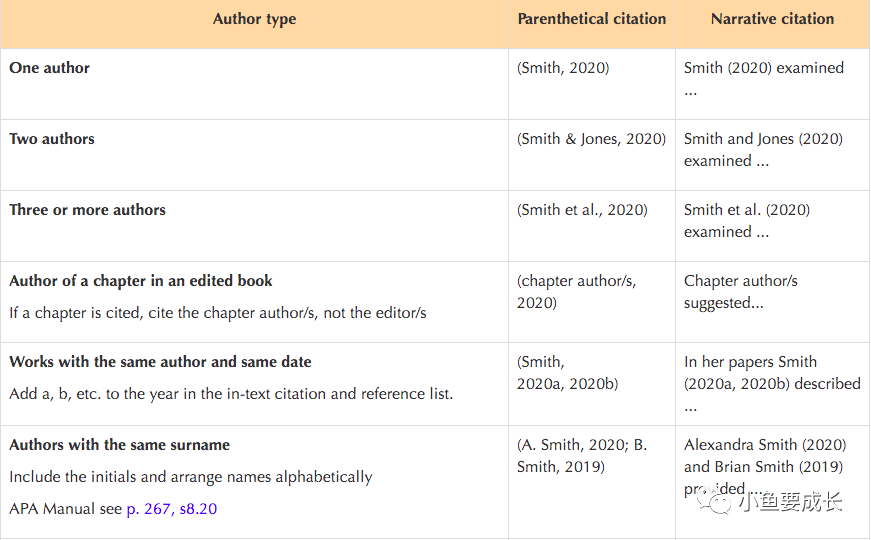This screenshot has width=871, height=540.
Task: Click the "(Smith et al., 2020)" citation
Action: 582,210
